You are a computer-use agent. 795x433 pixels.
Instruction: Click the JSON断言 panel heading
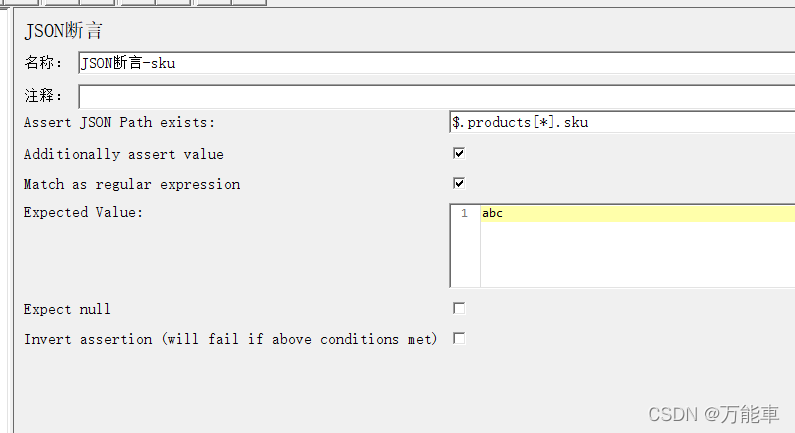coord(63,31)
